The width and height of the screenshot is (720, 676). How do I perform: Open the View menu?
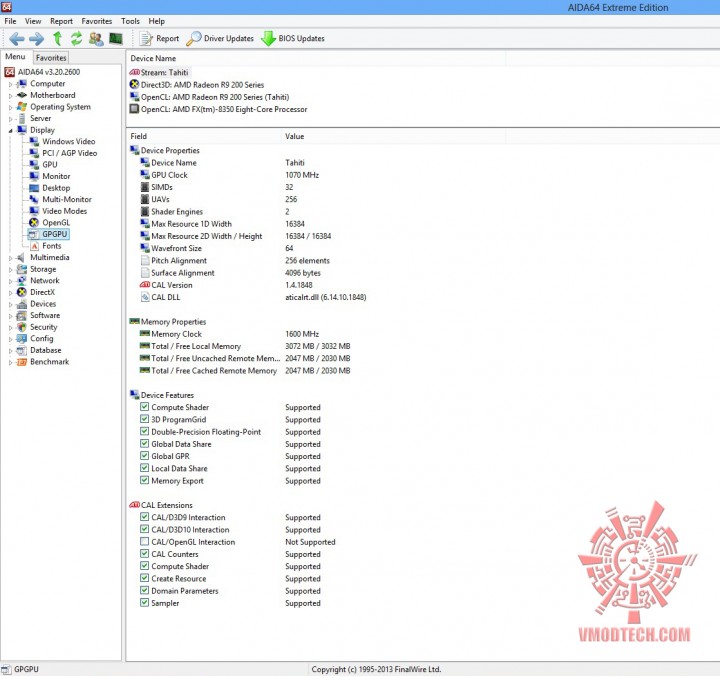pos(33,21)
